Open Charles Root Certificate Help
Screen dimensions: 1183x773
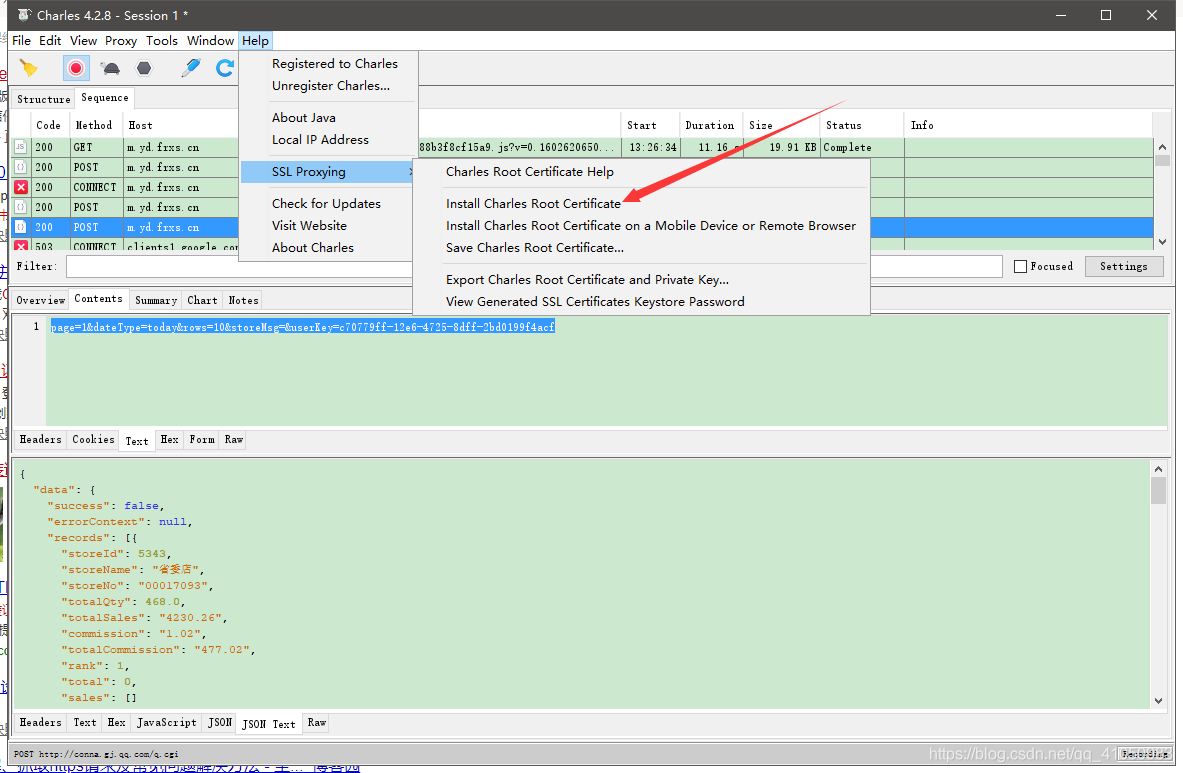530,172
